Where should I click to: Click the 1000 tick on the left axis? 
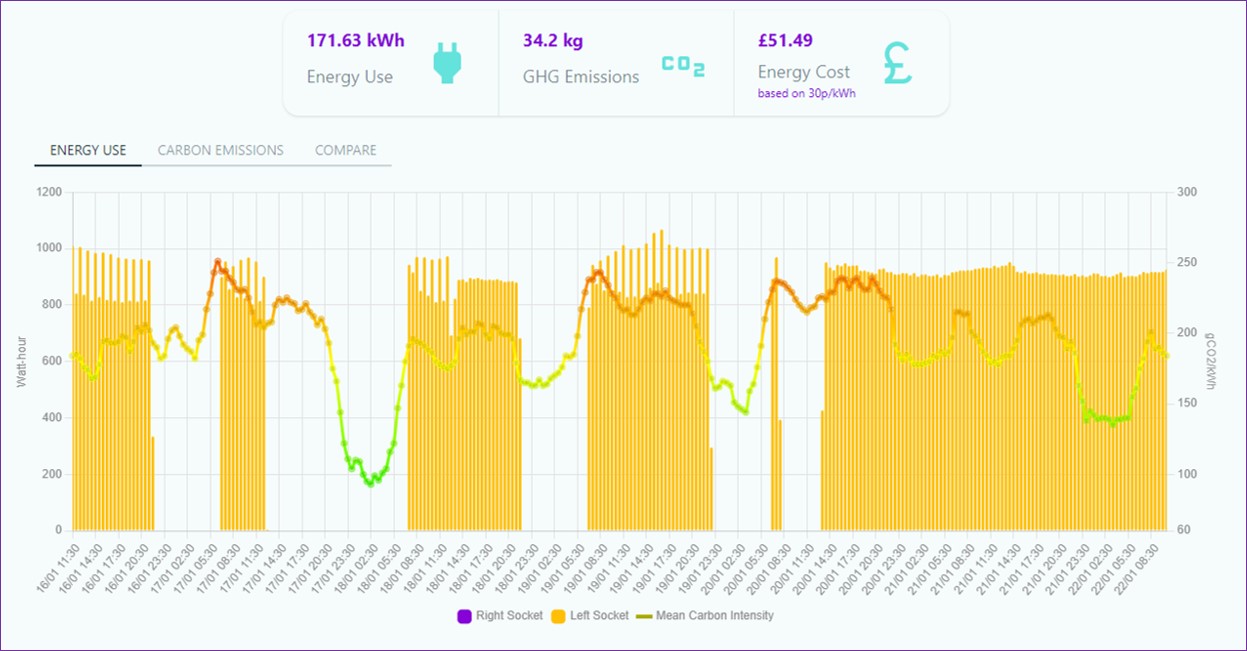tap(48, 248)
